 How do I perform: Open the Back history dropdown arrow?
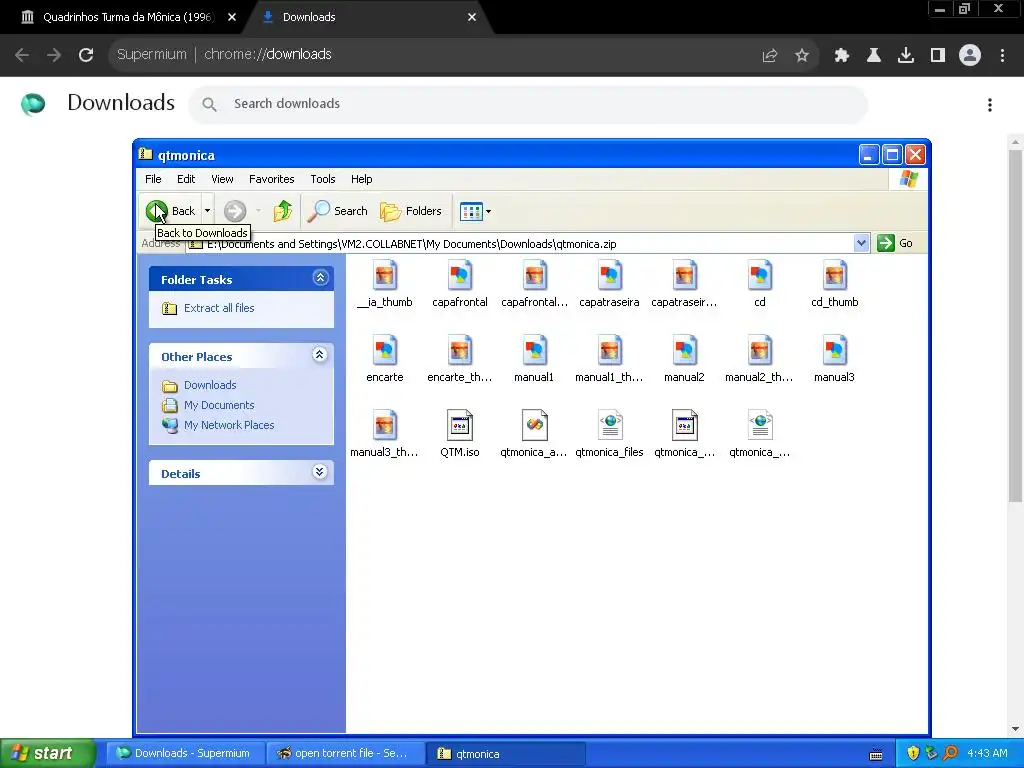[x=207, y=211]
